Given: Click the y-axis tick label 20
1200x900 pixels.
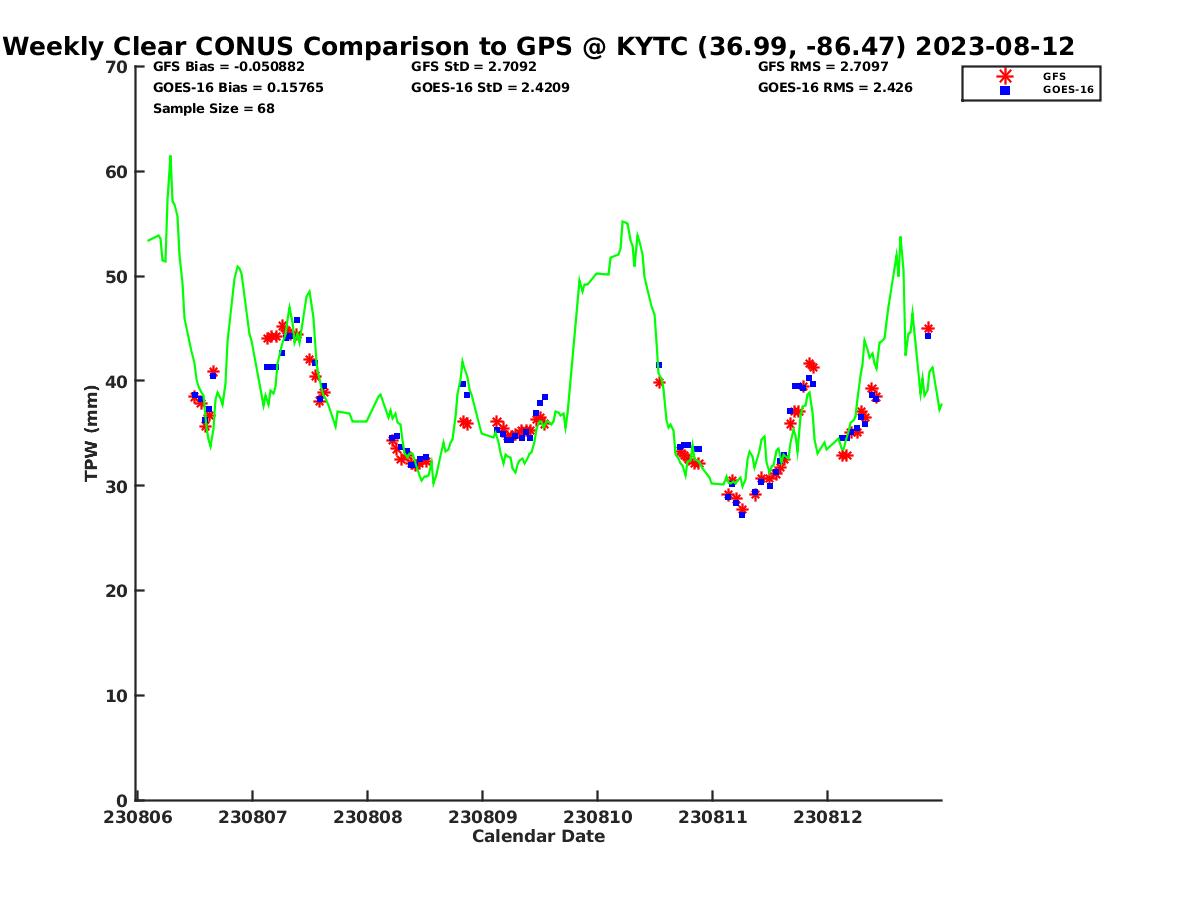Looking at the screenshot, I should point(117,591).
